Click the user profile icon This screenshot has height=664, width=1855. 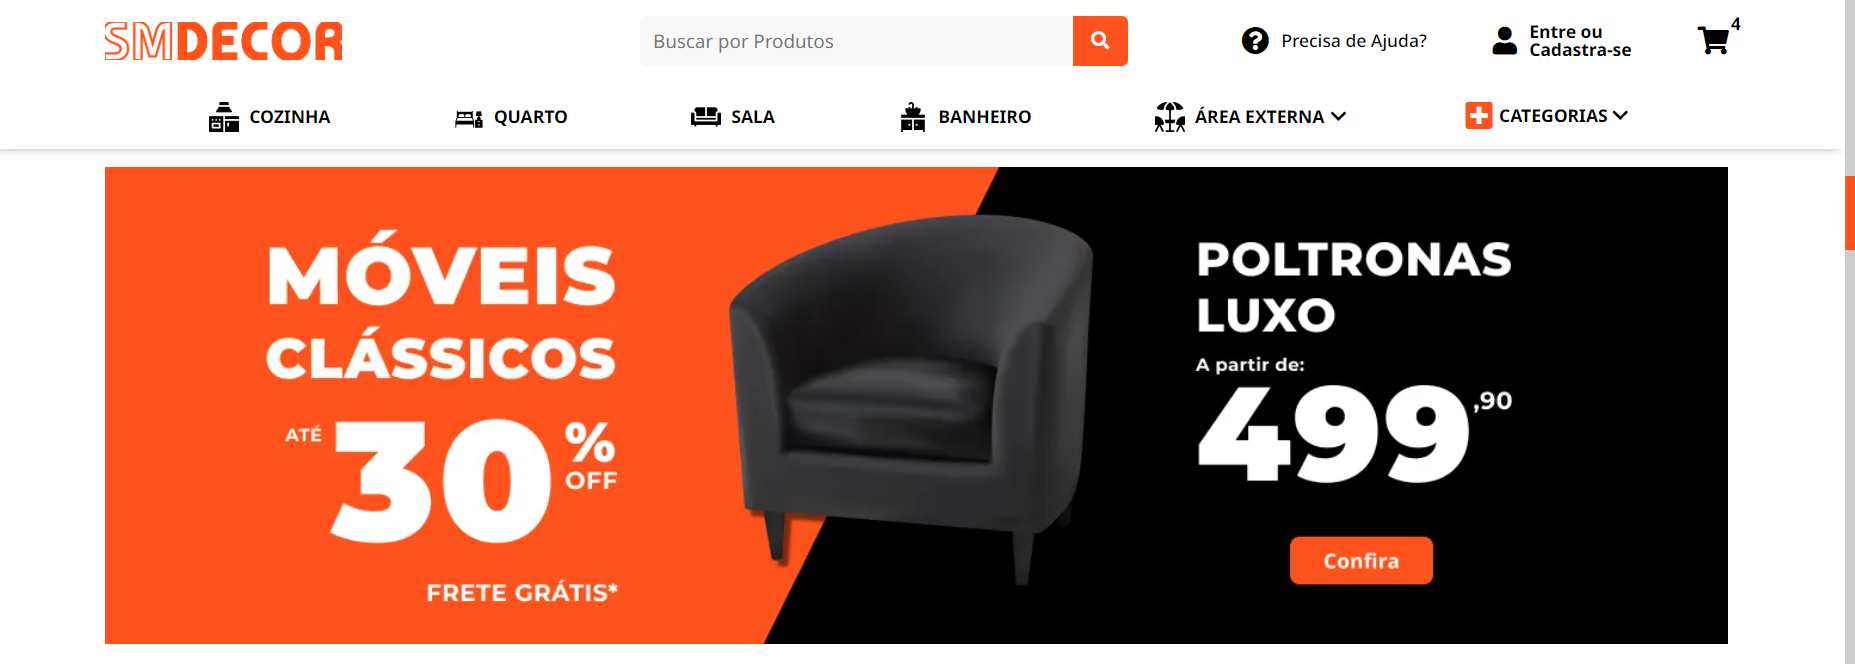[1504, 41]
